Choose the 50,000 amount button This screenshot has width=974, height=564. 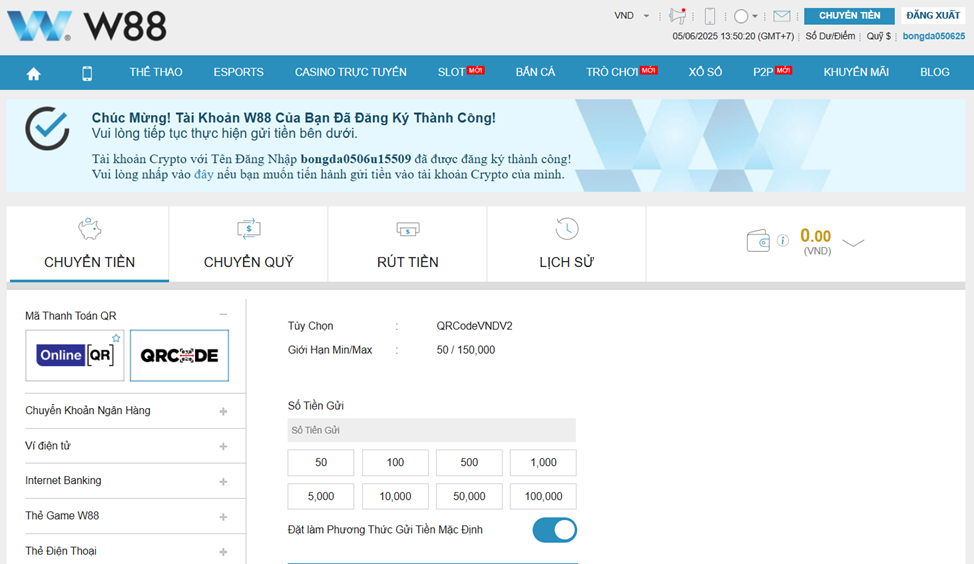pyautogui.click(x=469, y=496)
